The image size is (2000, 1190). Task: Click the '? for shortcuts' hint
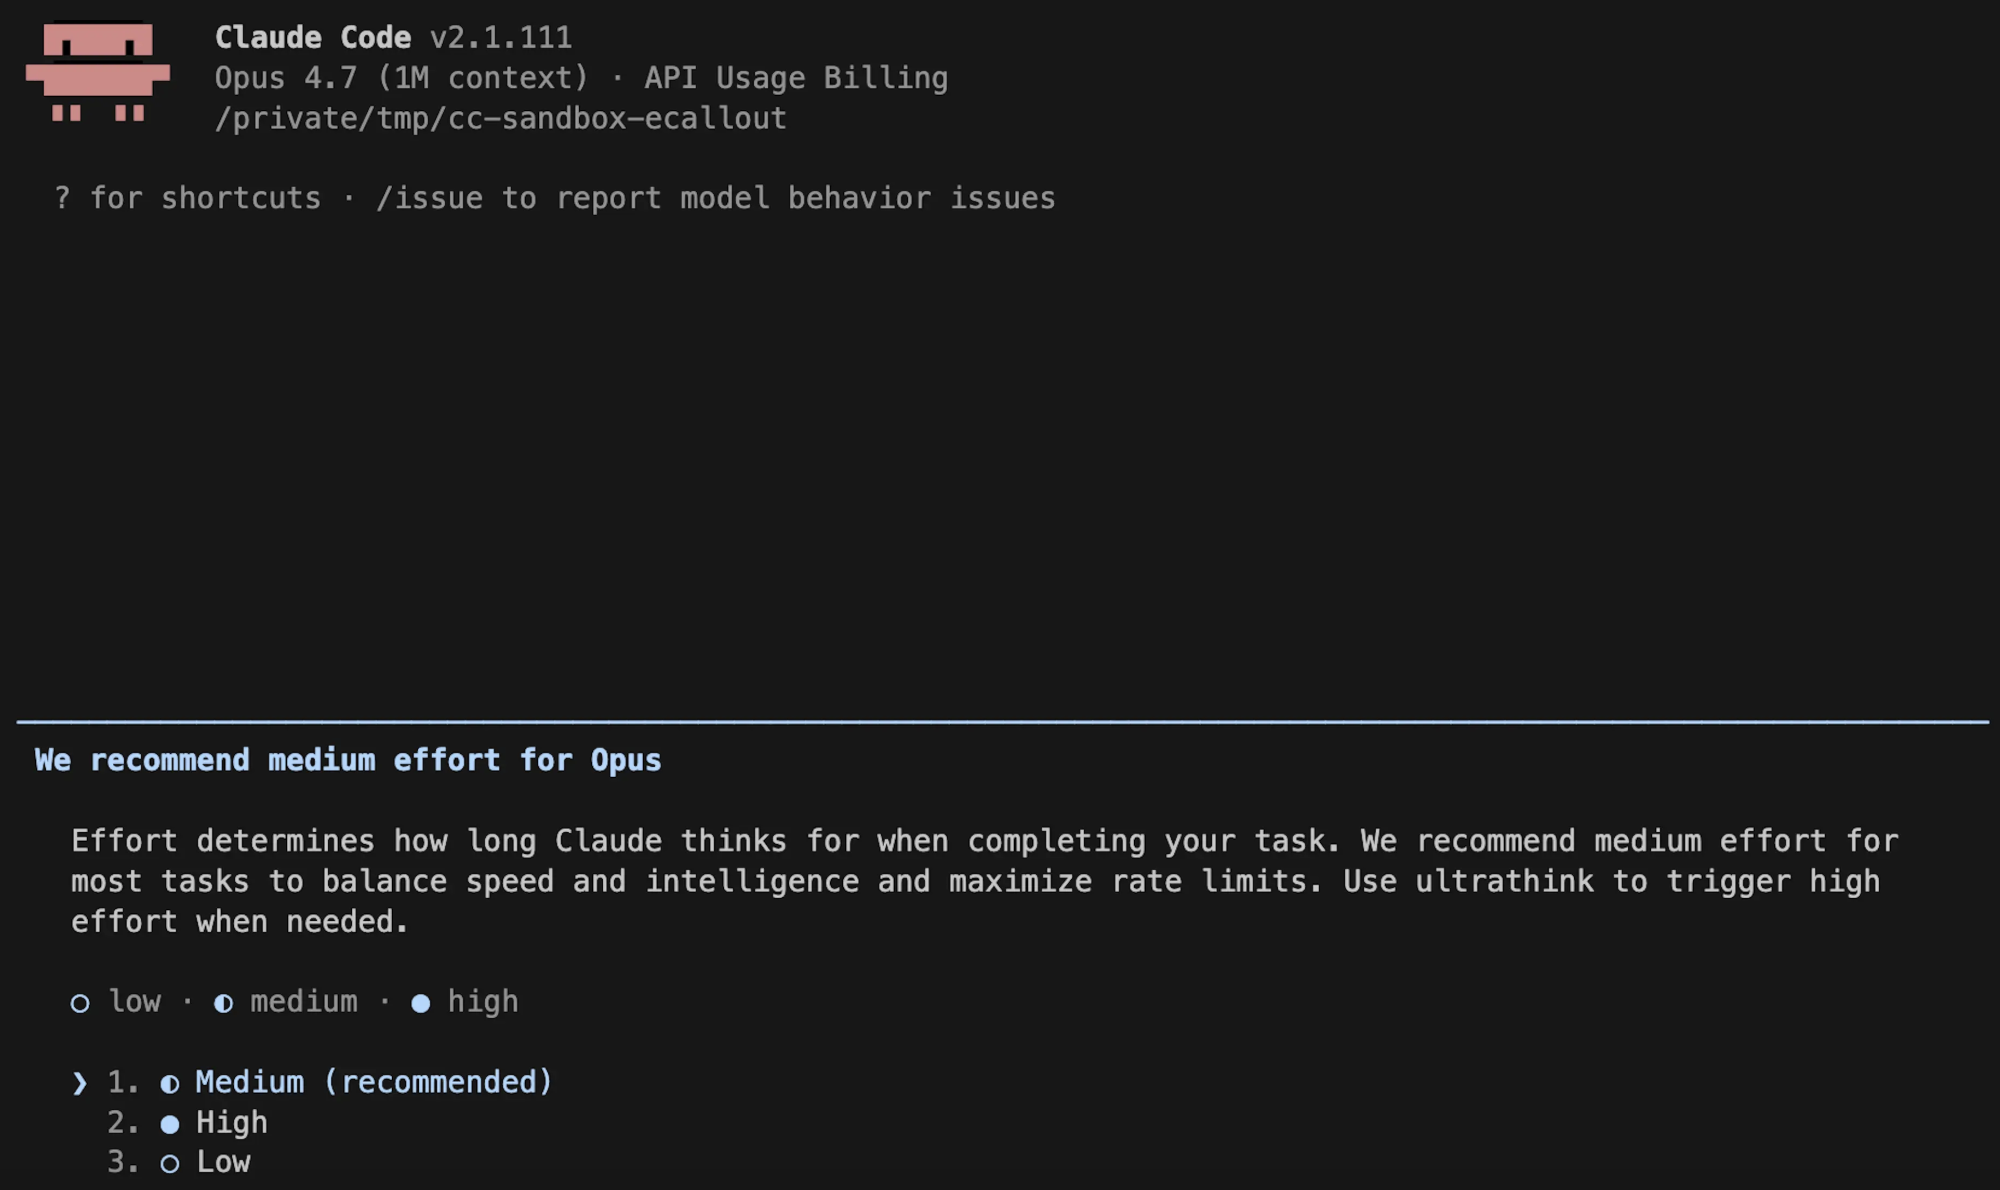click(187, 198)
